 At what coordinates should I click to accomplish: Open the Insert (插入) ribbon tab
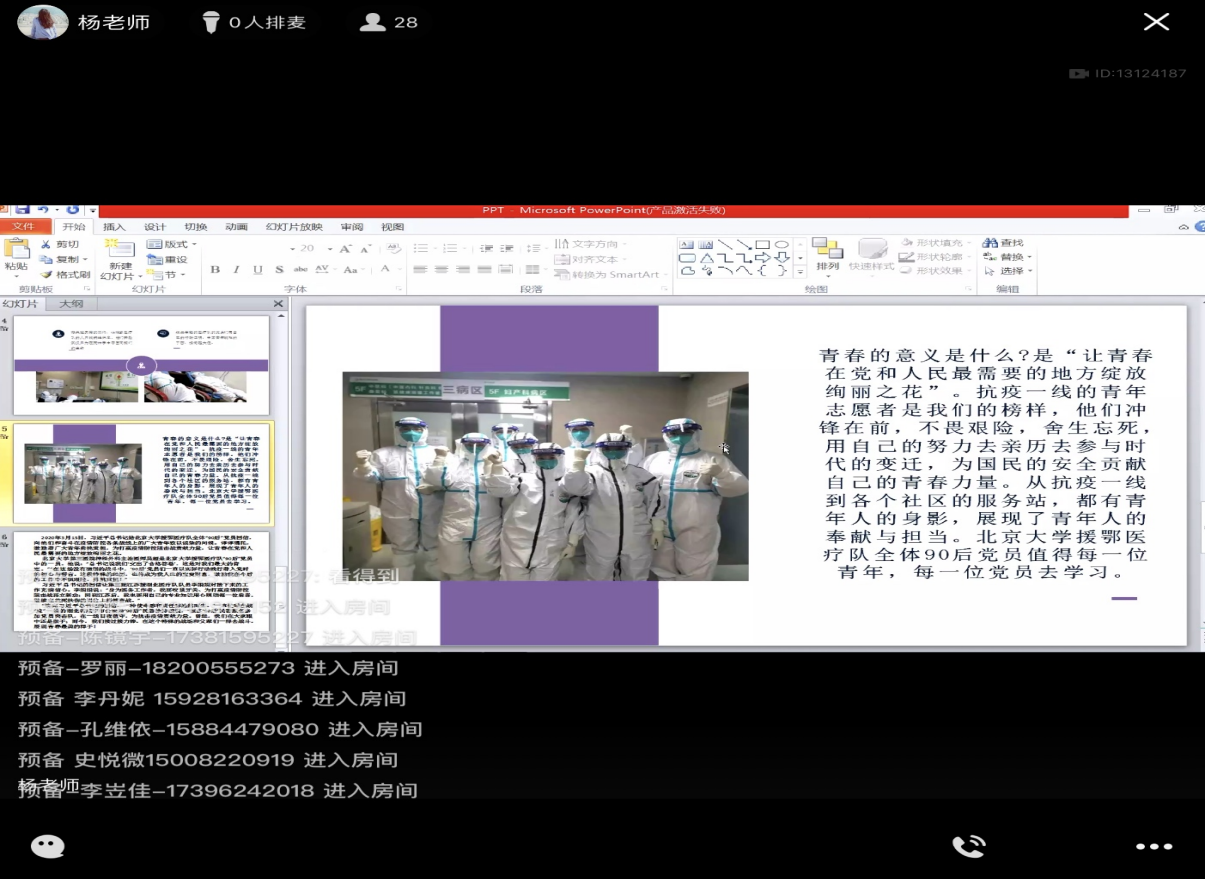[114, 227]
